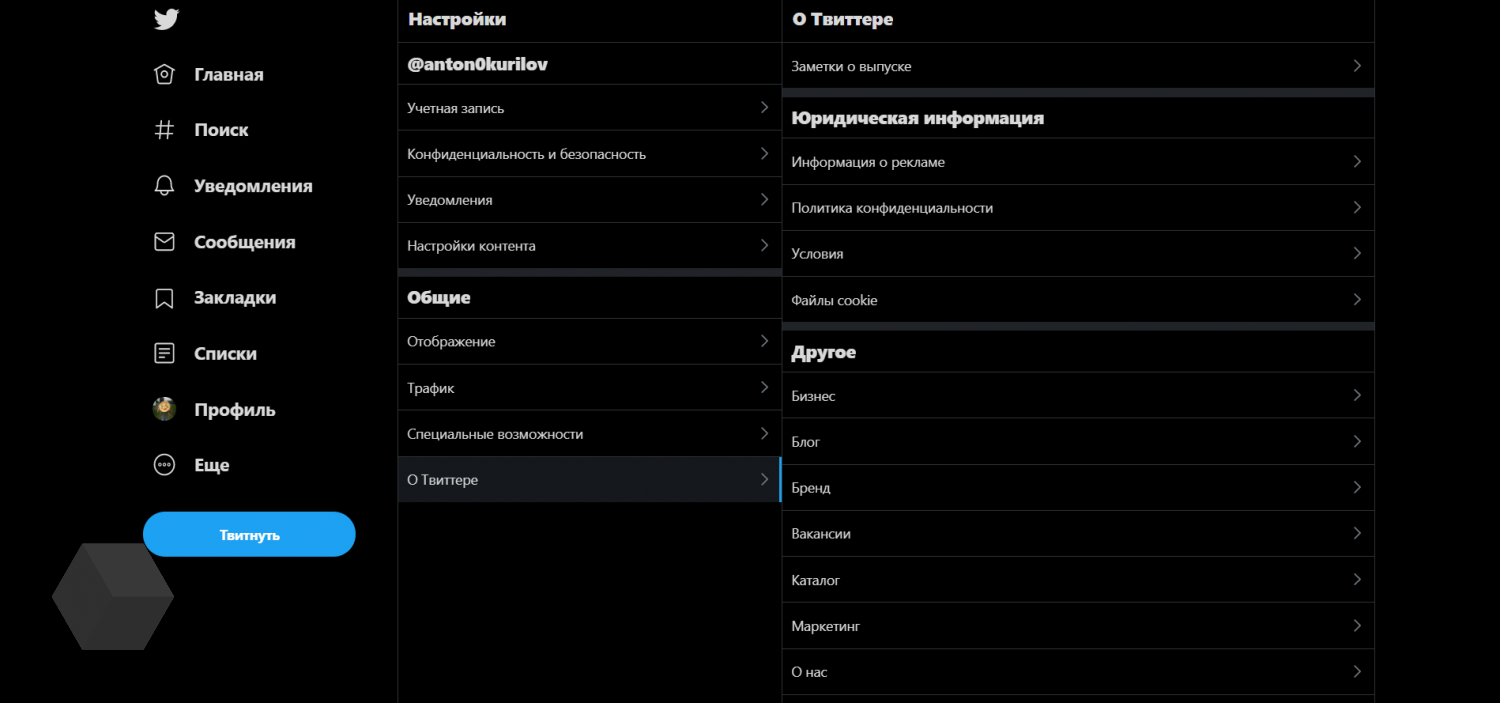Click the Twitter bird logo
This screenshot has width=1500, height=703.
[x=165, y=19]
